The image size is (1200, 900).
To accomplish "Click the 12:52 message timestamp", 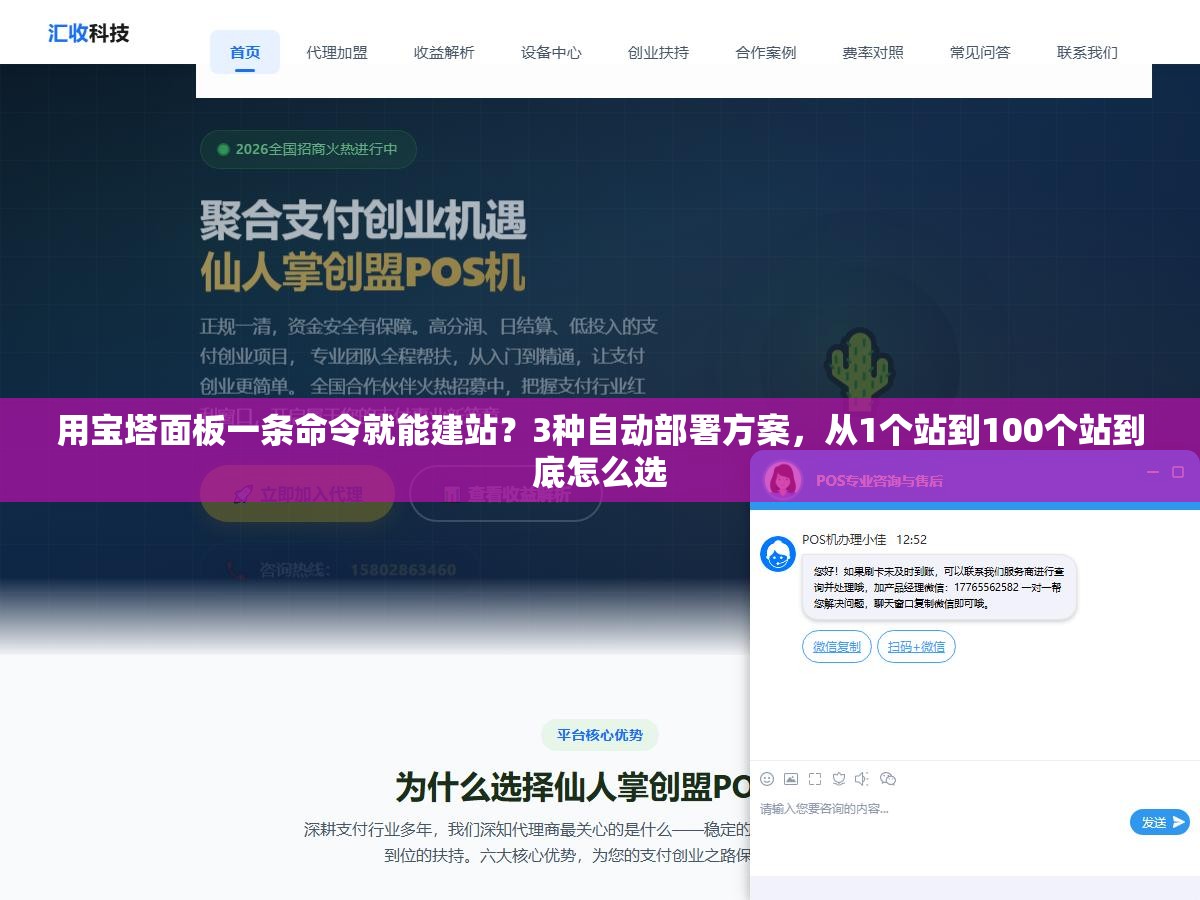I will (x=911, y=539).
